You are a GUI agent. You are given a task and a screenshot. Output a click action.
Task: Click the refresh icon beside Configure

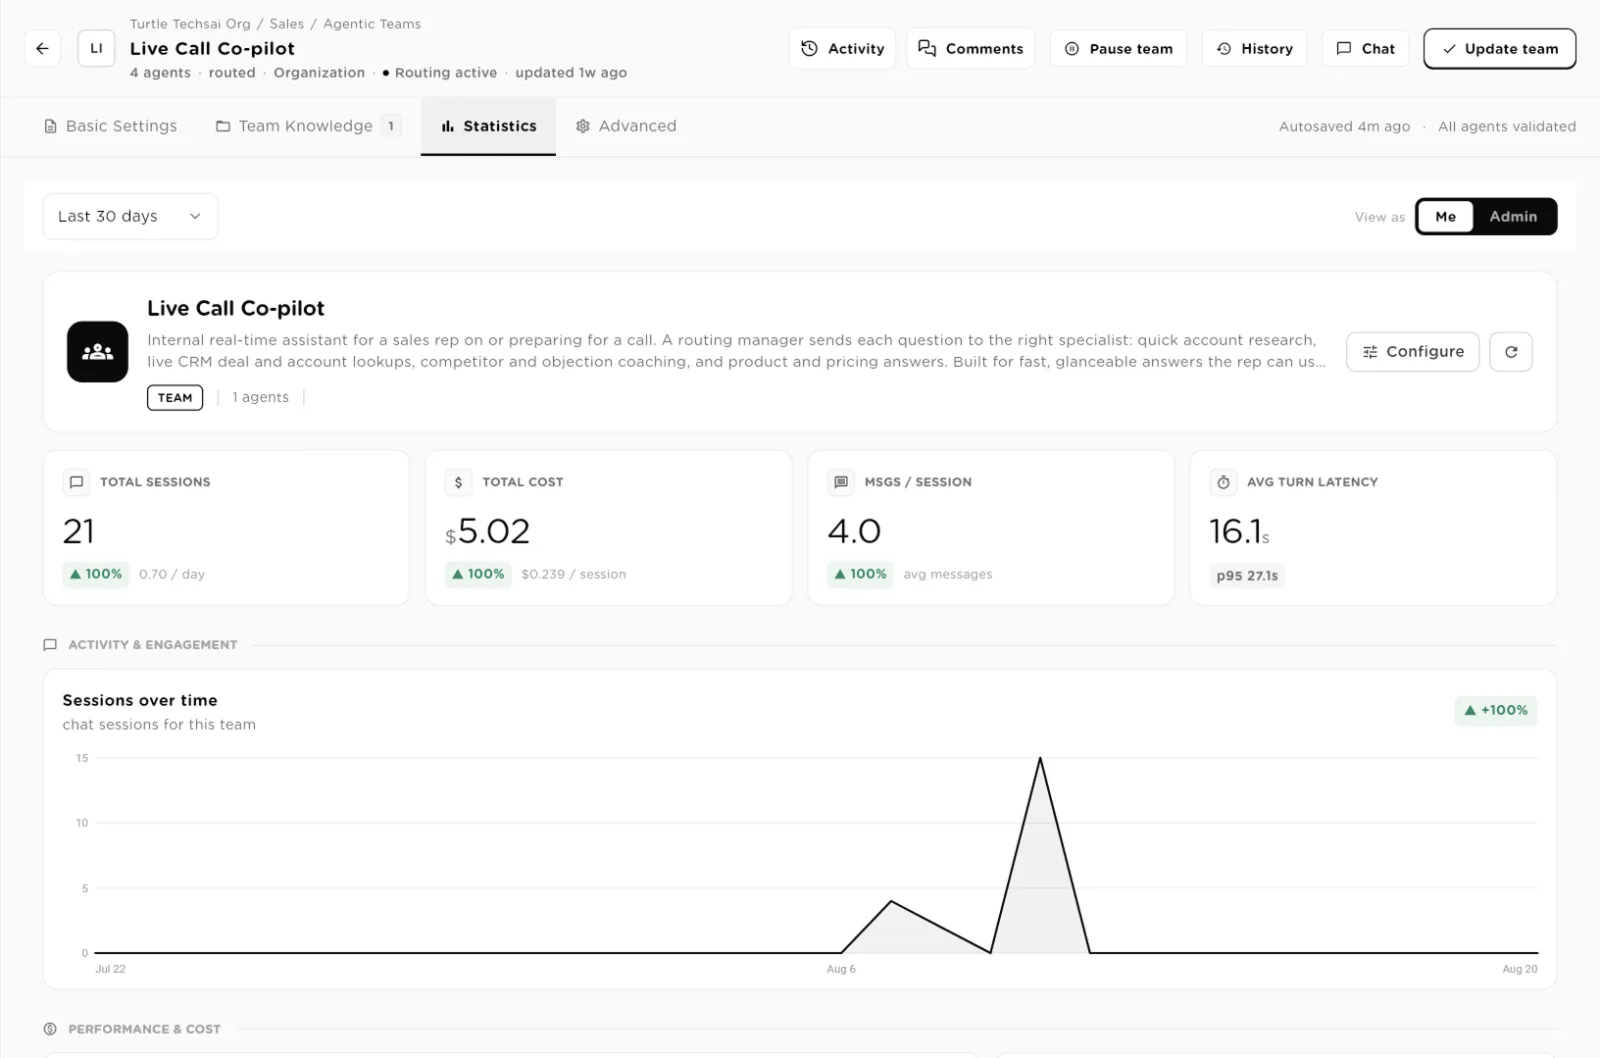point(1511,351)
